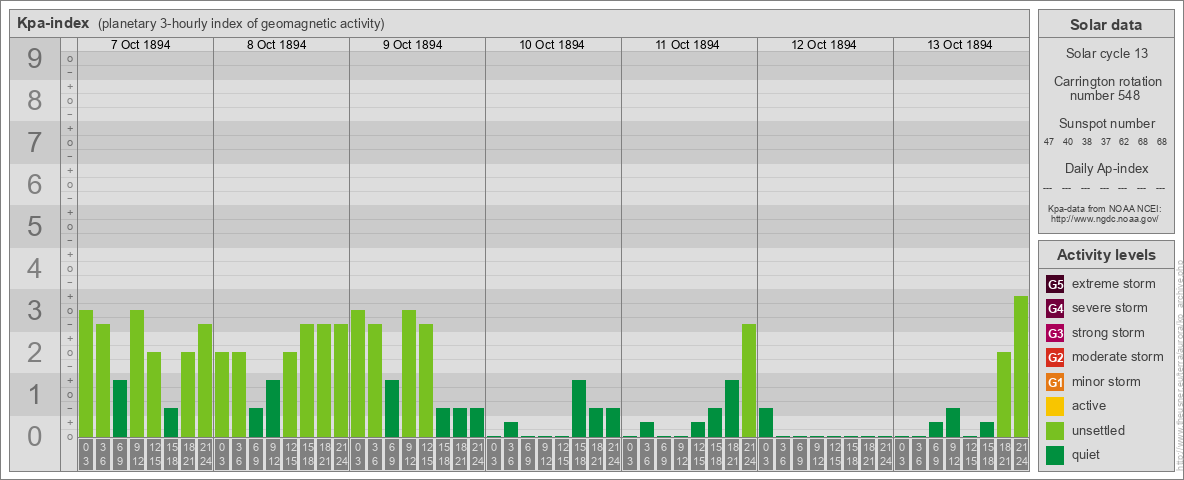Screen dimensions: 1184x480
Task: Click the 12 Oct 1894 0-3 hour bar
Action: (x=766, y=423)
